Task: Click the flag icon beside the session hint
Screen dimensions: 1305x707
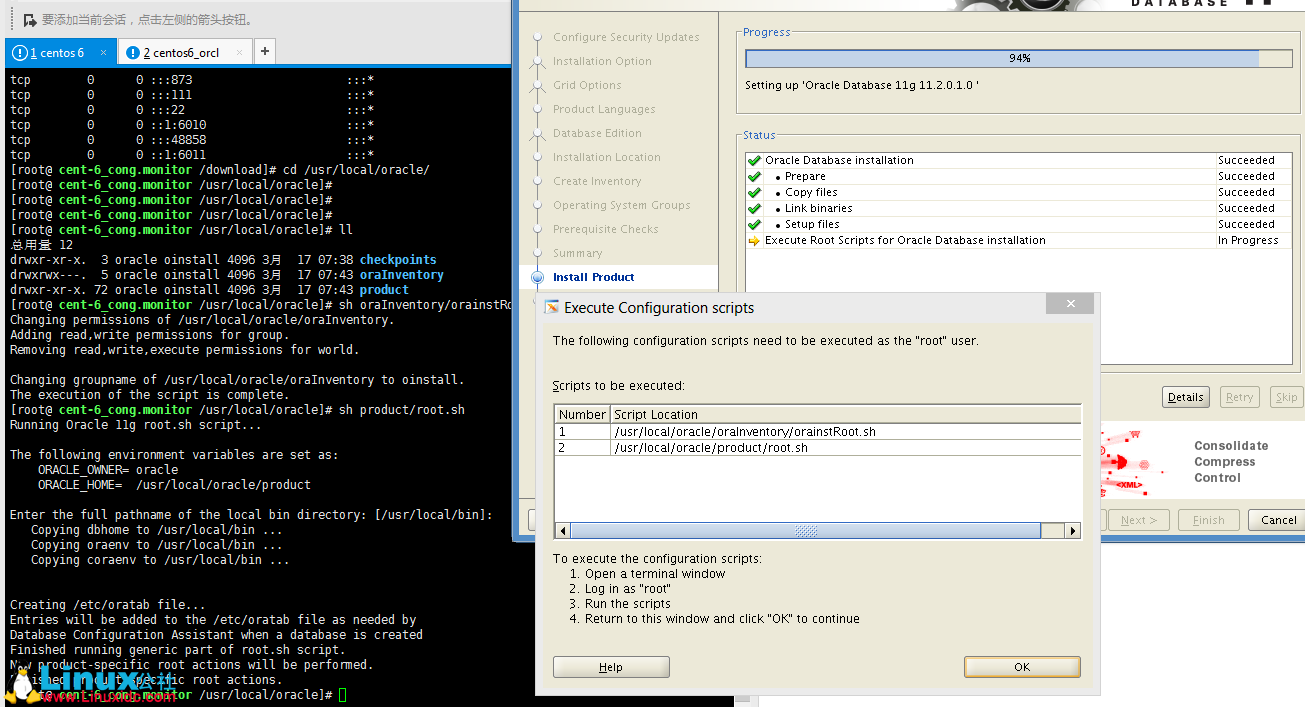Action: (30, 20)
